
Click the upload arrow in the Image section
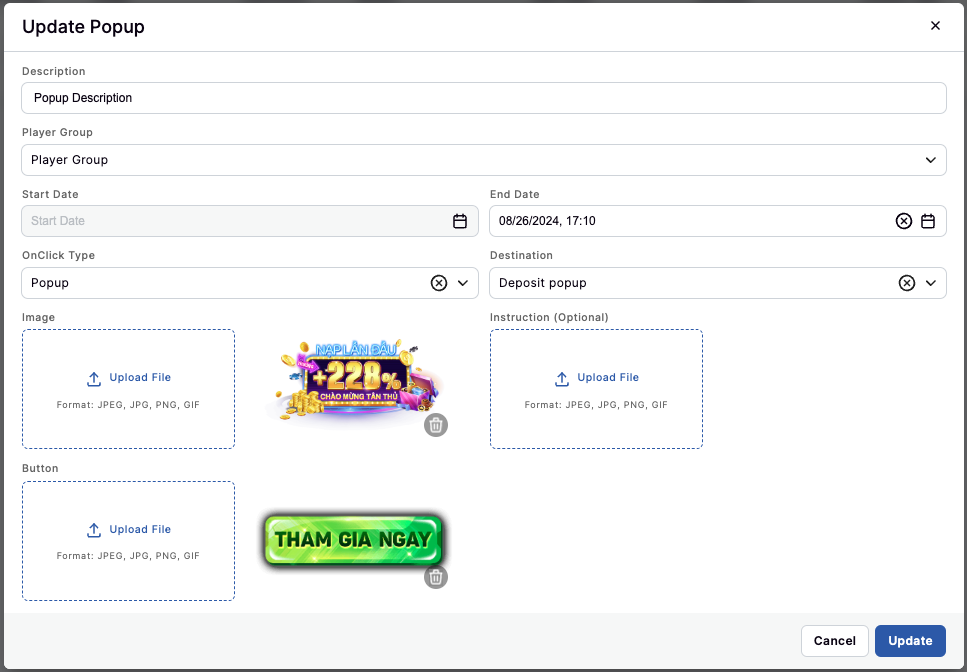click(x=93, y=378)
